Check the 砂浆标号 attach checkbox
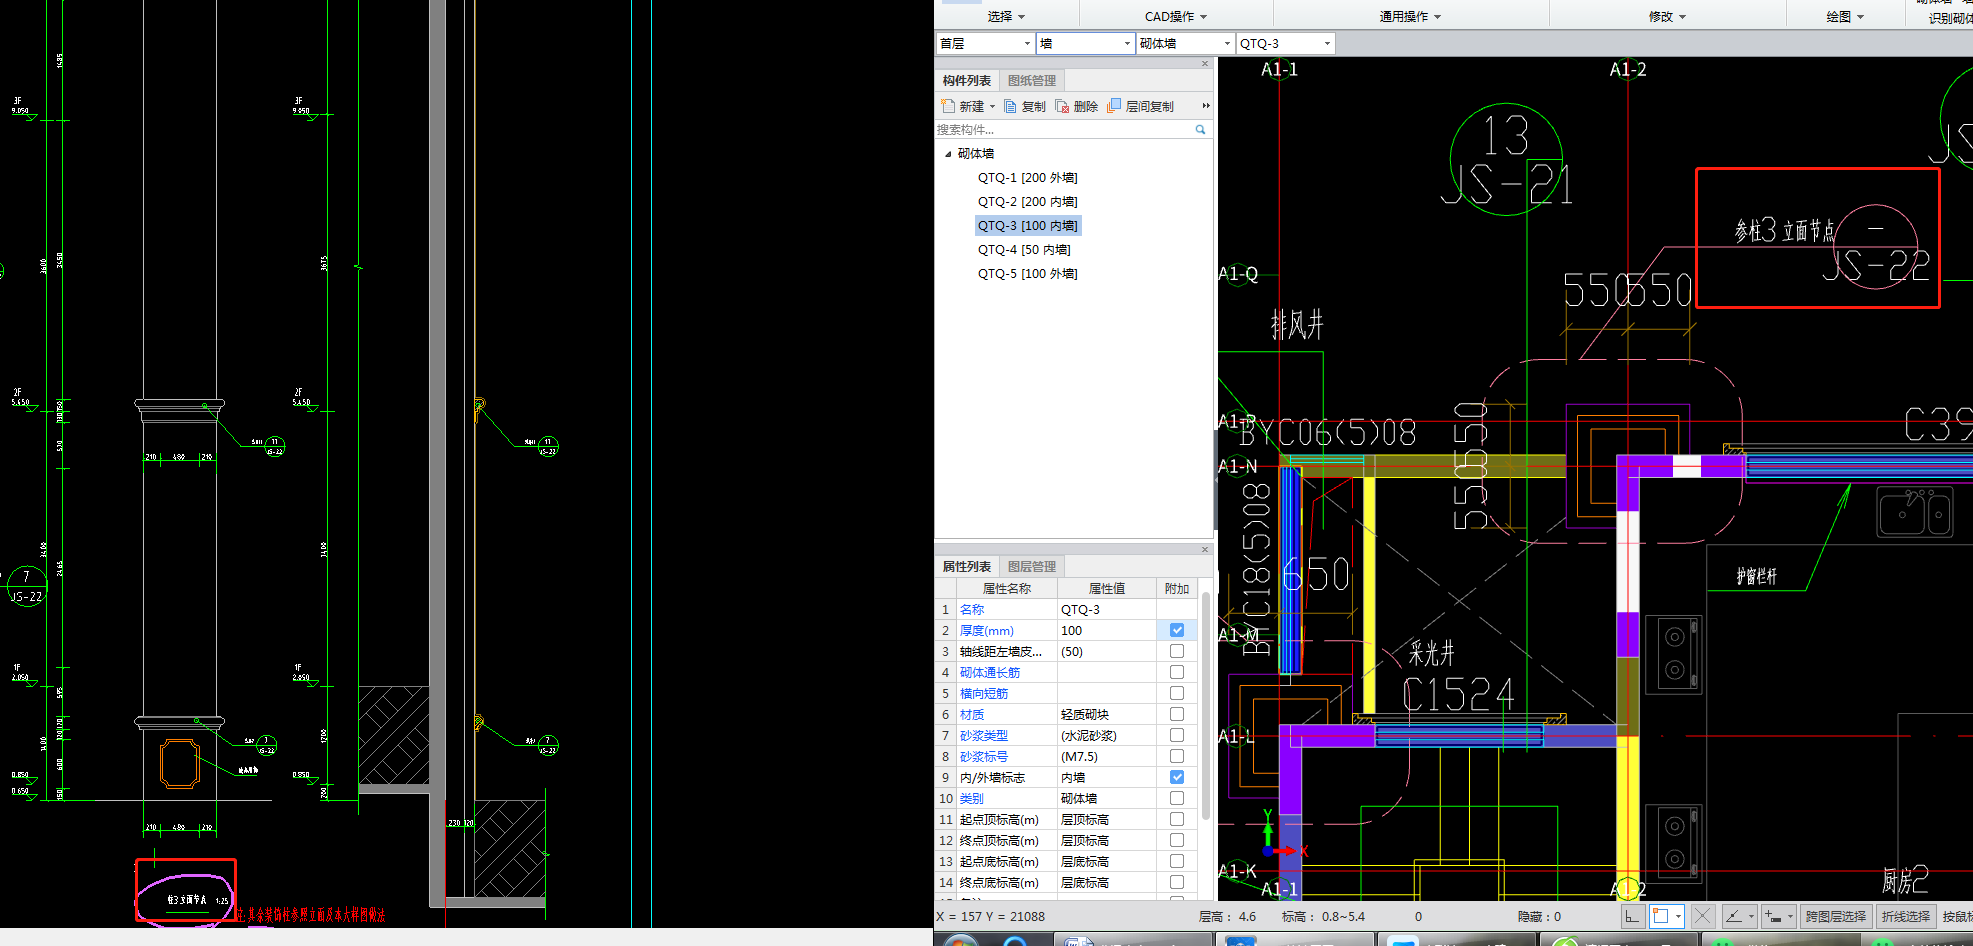Image resolution: width=1973 pixels, height=946 pixels. [x=1177, y=756]
